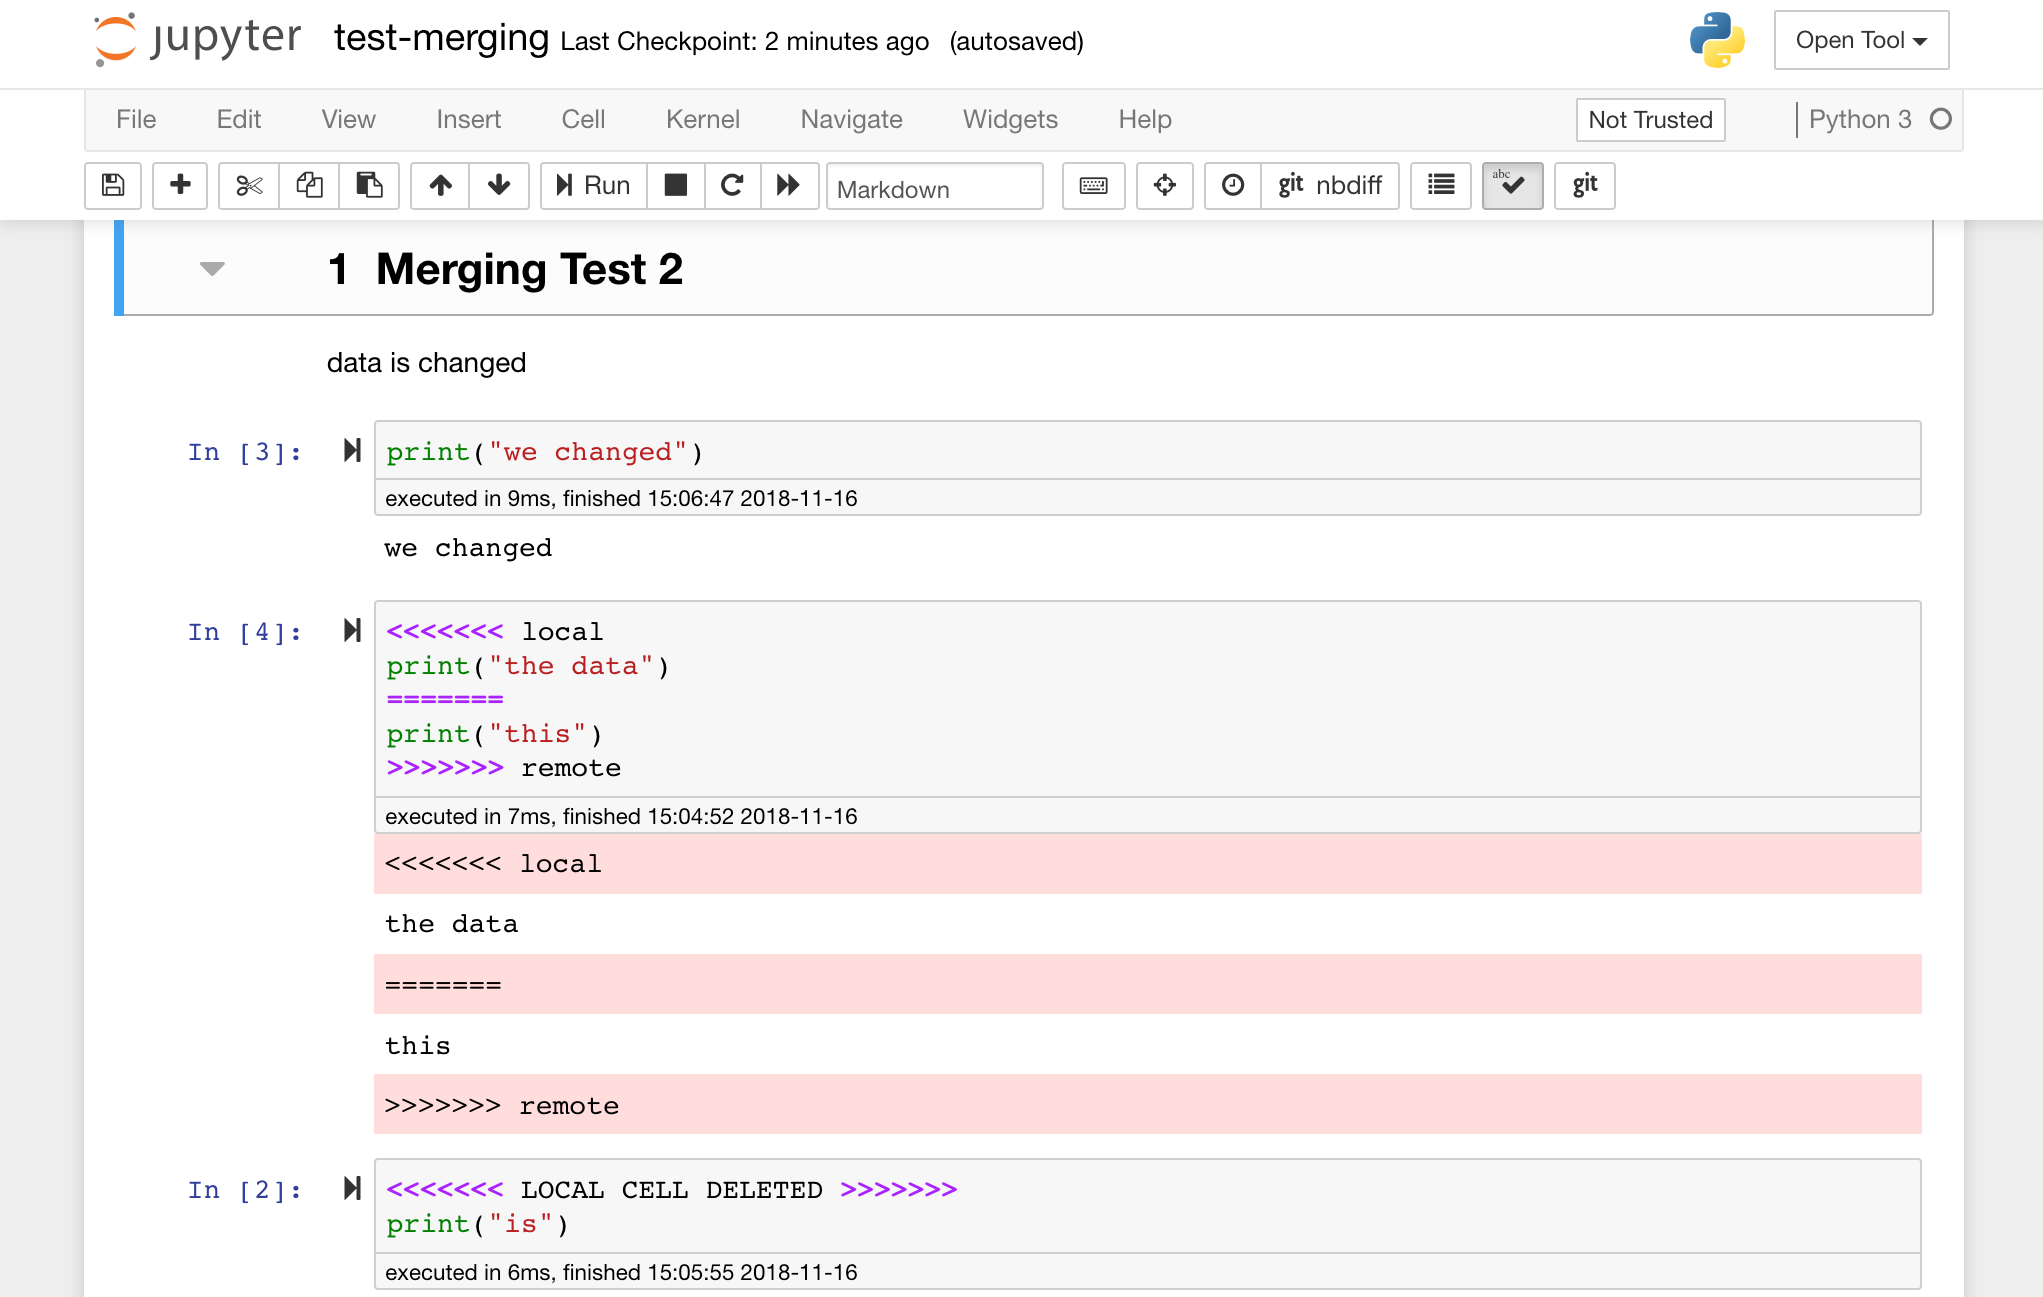Screen dimensions: 2043x1297
Task: Interrupt the kernel with stop icon
Action: [x=676, y=185]
